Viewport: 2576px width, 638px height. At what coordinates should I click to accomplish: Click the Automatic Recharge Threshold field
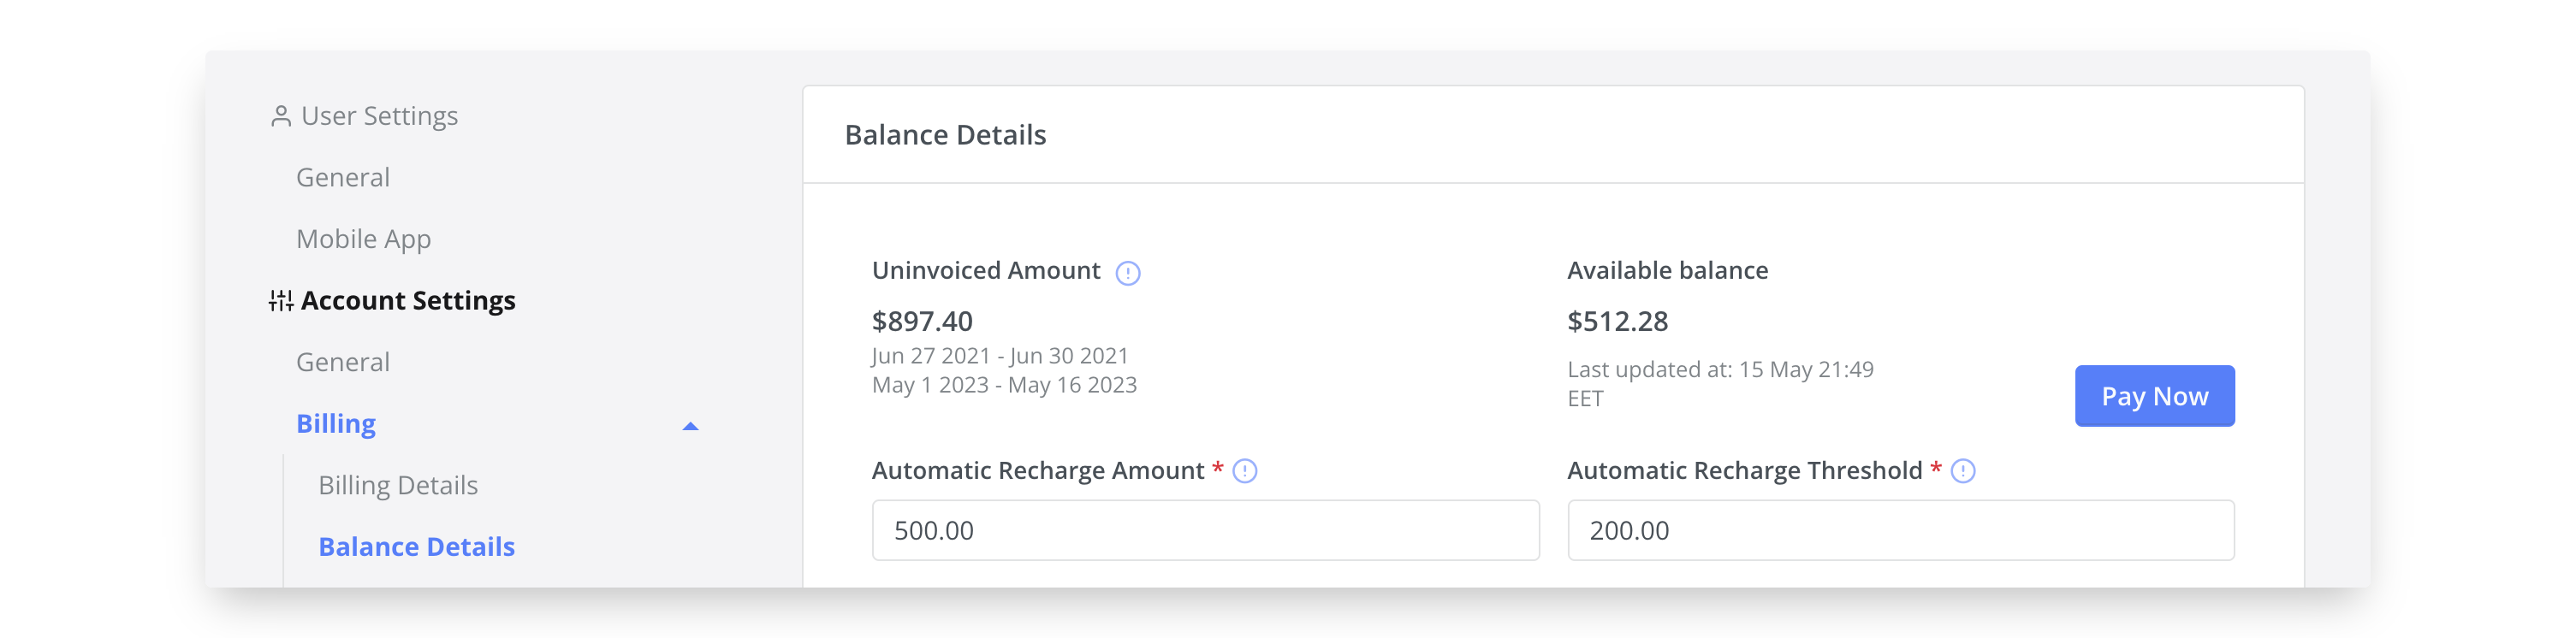[1900, 531]
